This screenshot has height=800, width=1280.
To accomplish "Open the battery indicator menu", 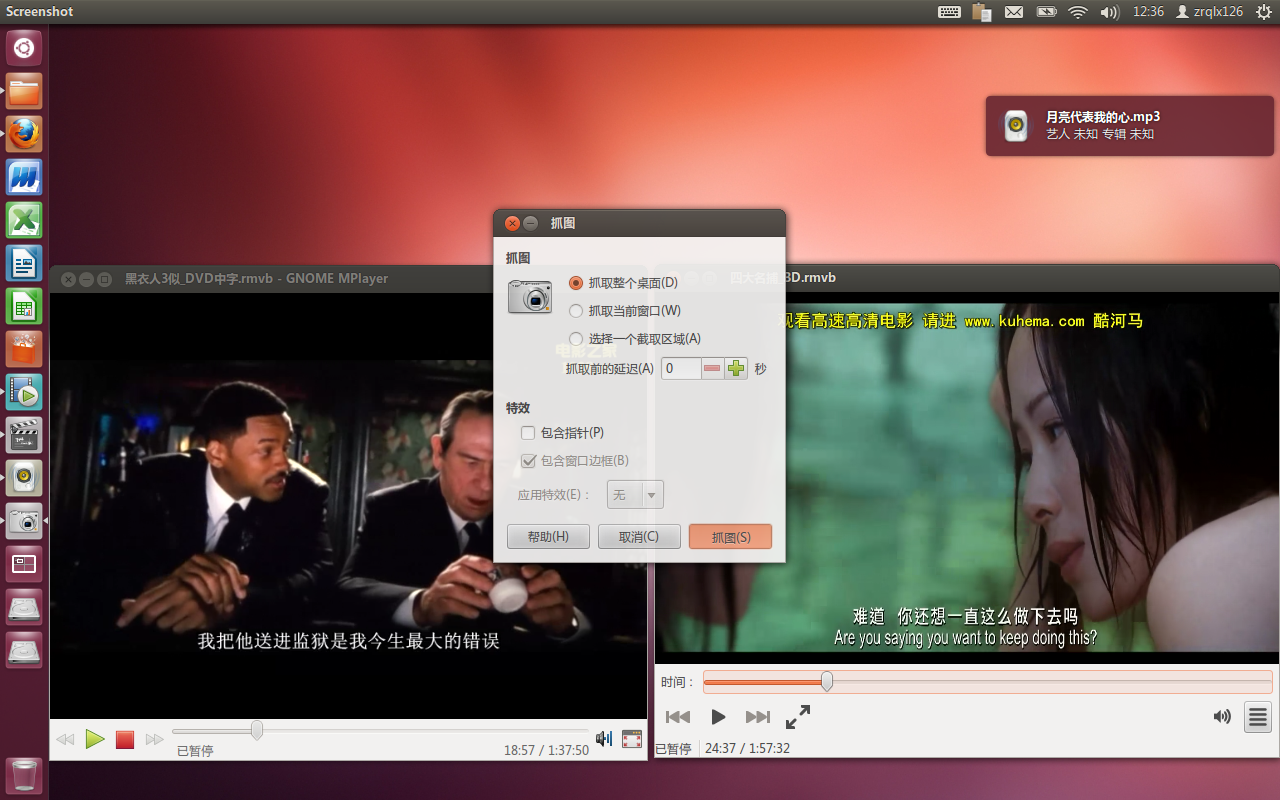I will (1046, 12).
